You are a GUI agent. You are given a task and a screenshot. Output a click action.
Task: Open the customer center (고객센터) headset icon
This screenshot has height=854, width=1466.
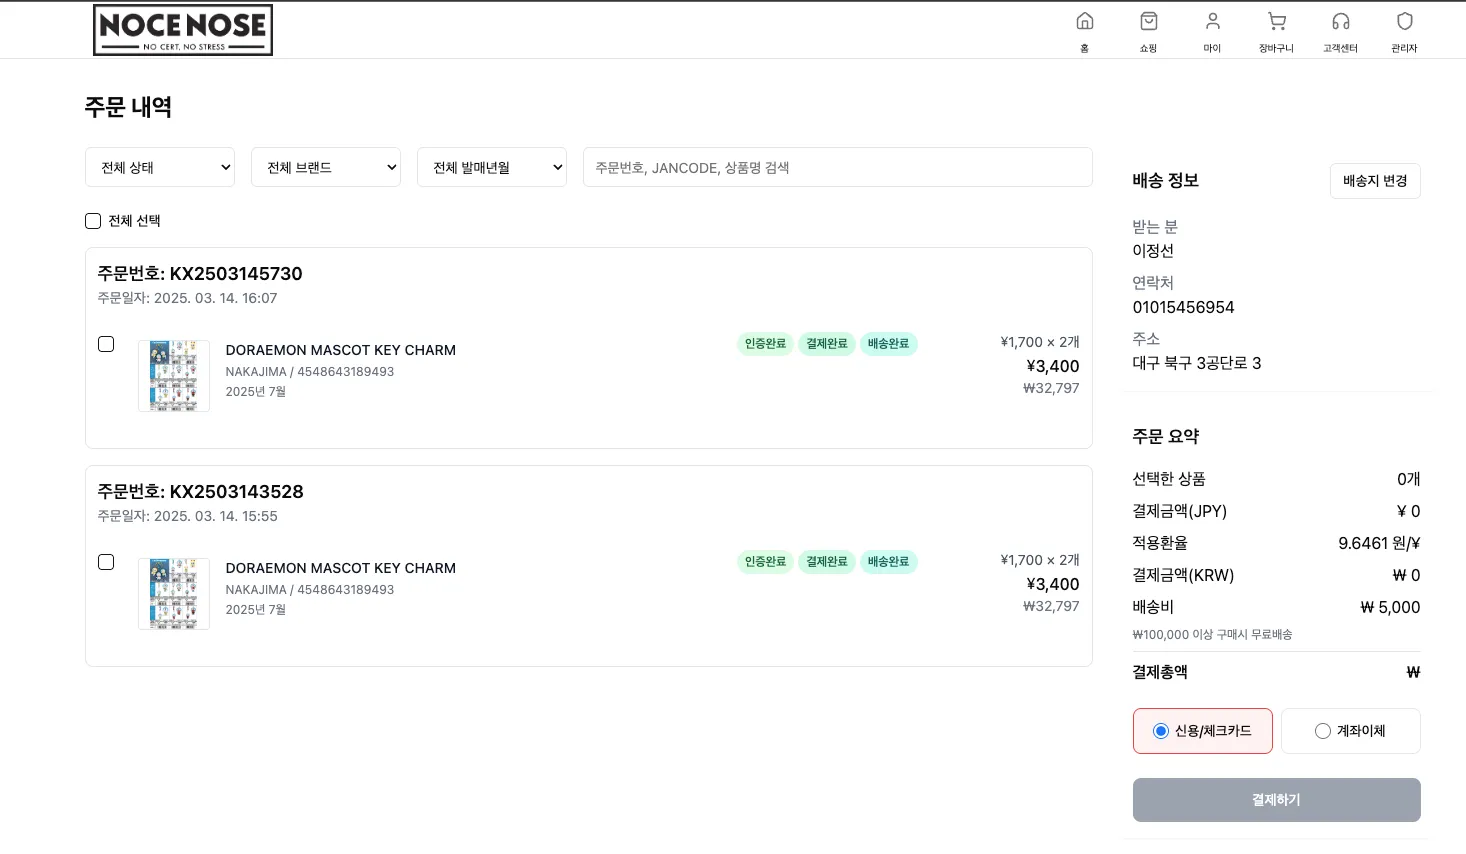point(1341,21)
